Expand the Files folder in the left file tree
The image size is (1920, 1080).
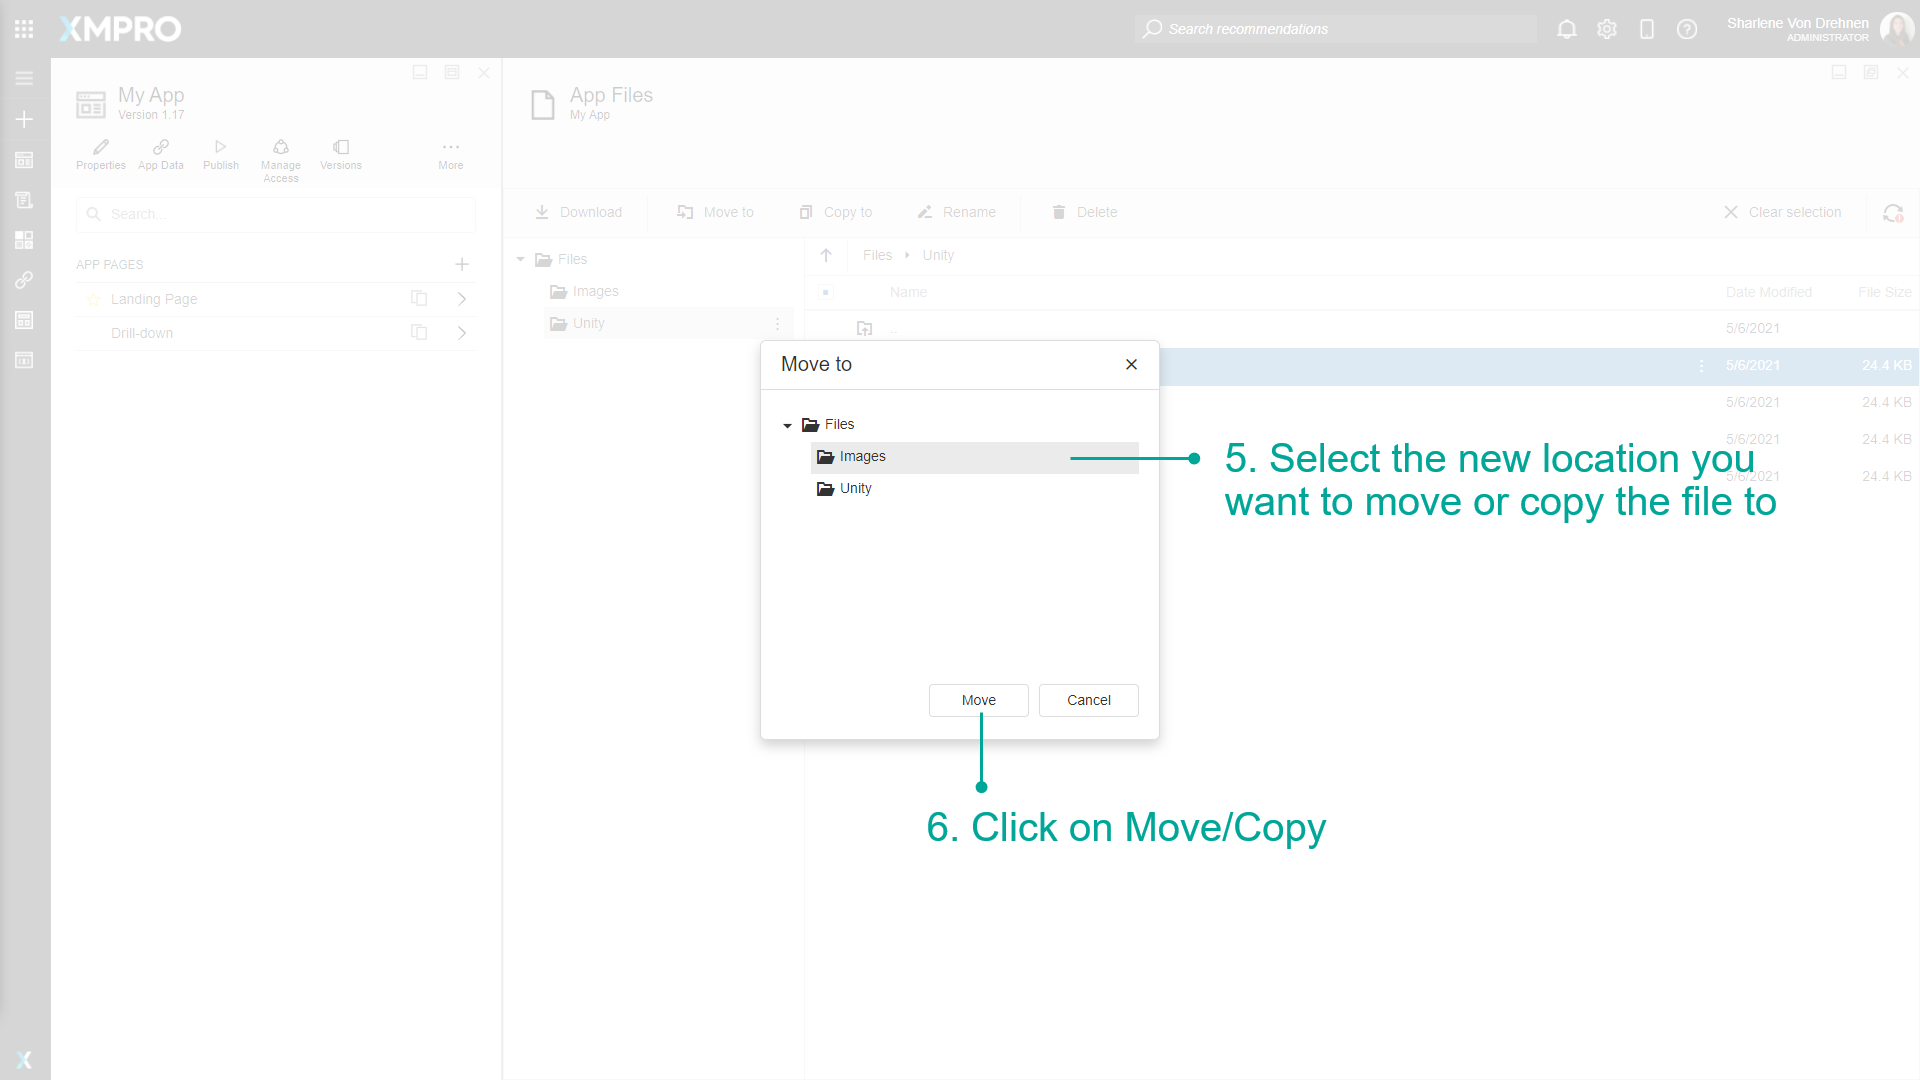click(x=520, y=259)
